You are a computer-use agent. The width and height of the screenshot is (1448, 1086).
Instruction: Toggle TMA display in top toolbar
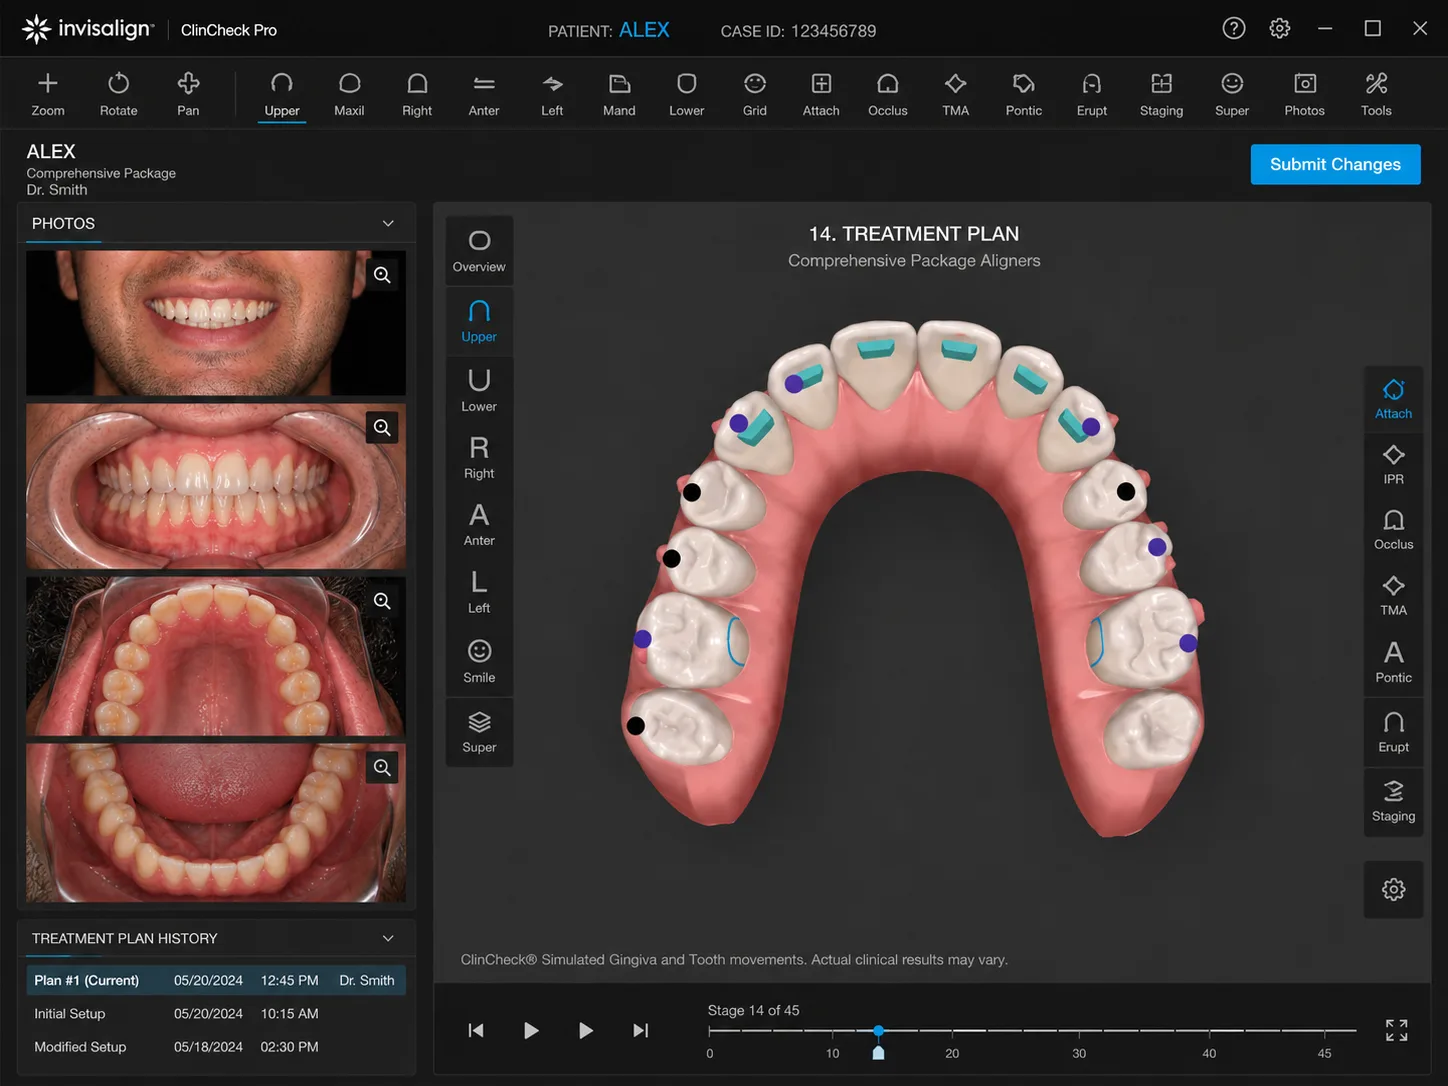coord(955,94)
